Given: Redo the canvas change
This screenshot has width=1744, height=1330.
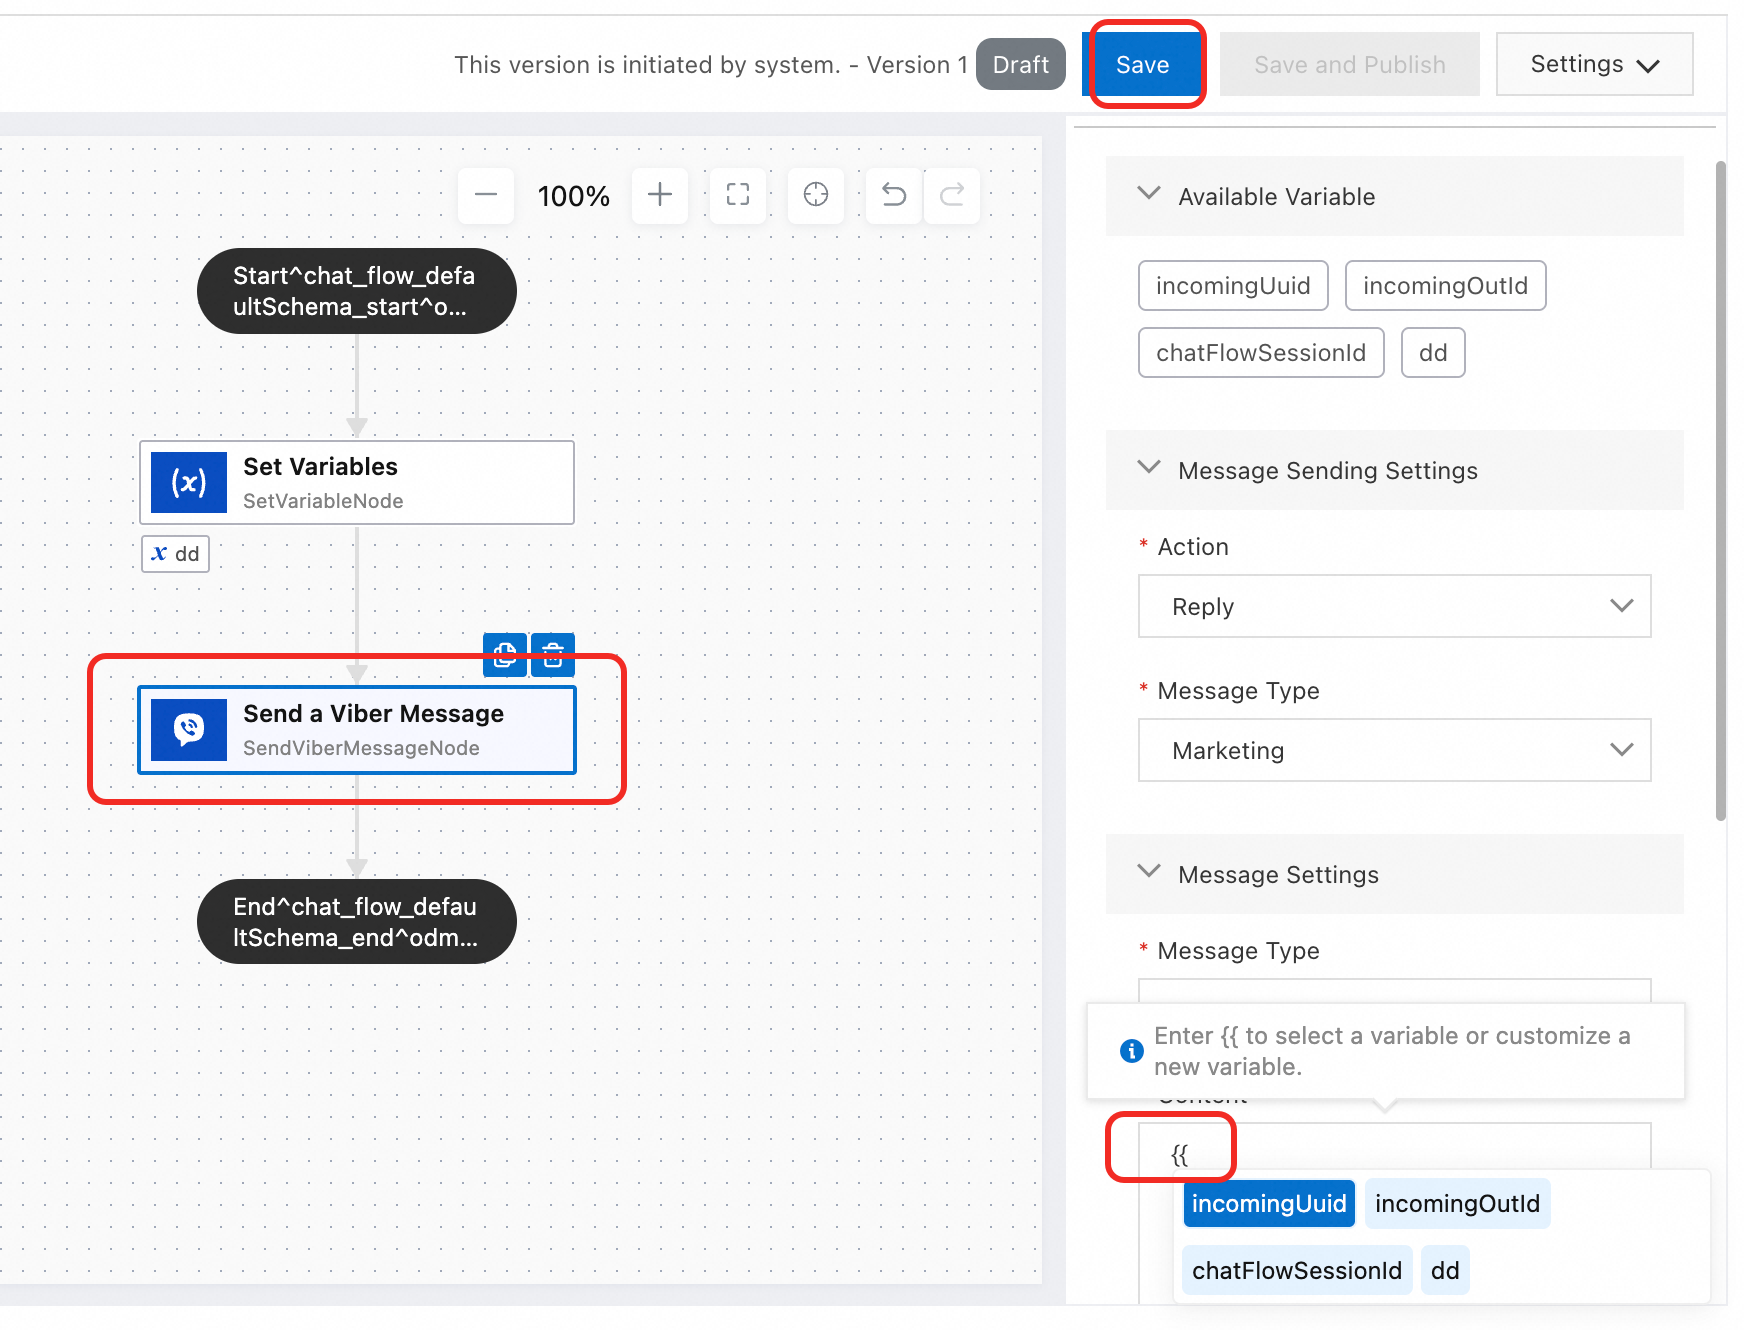Looking at the screenshot, I should coord(952,195).
